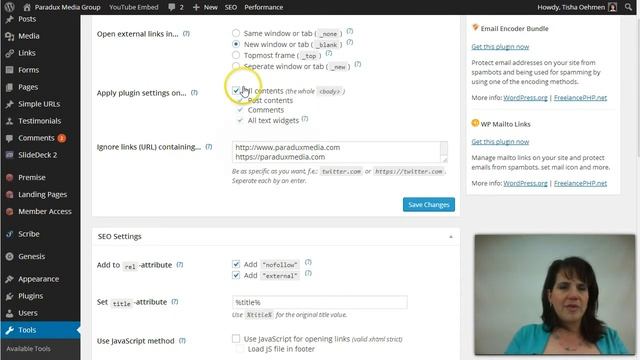Click the Forms icon in sidebar
The image size is (640, 360).
9,70
